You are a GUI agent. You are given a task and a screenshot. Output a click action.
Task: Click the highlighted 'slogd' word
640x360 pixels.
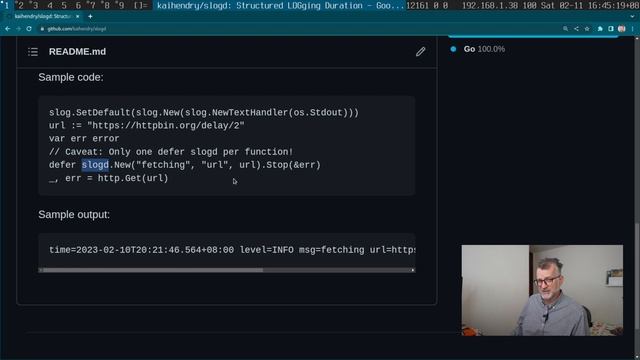95,165
